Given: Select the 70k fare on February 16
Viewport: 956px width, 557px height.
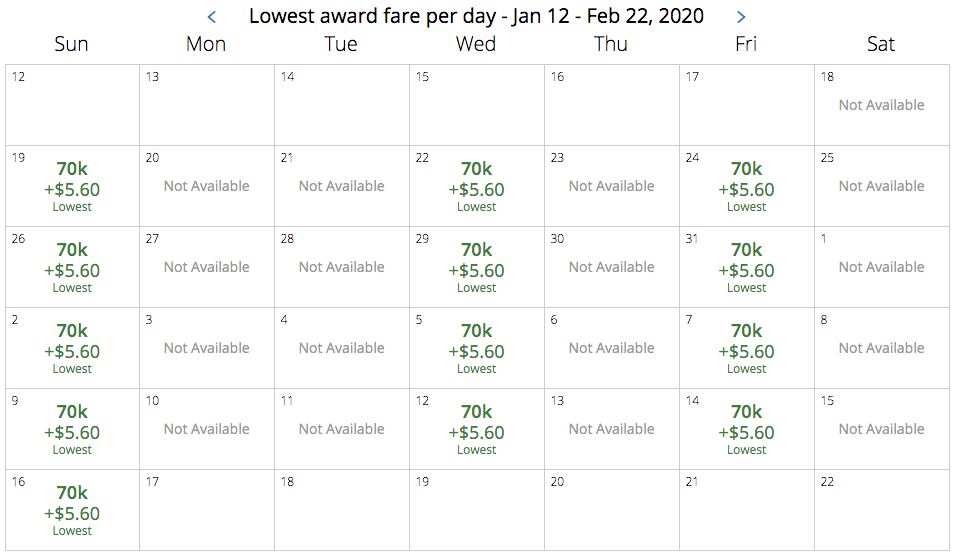Looking at the screenshot, I should pos(72,511).
